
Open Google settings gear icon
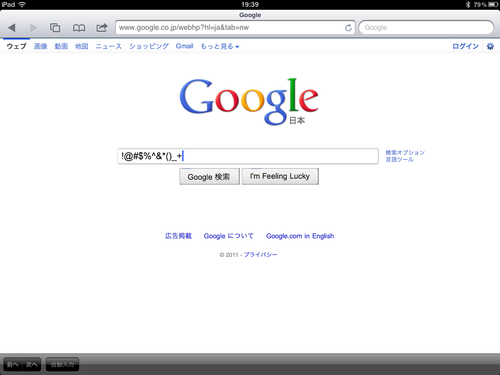490,46
